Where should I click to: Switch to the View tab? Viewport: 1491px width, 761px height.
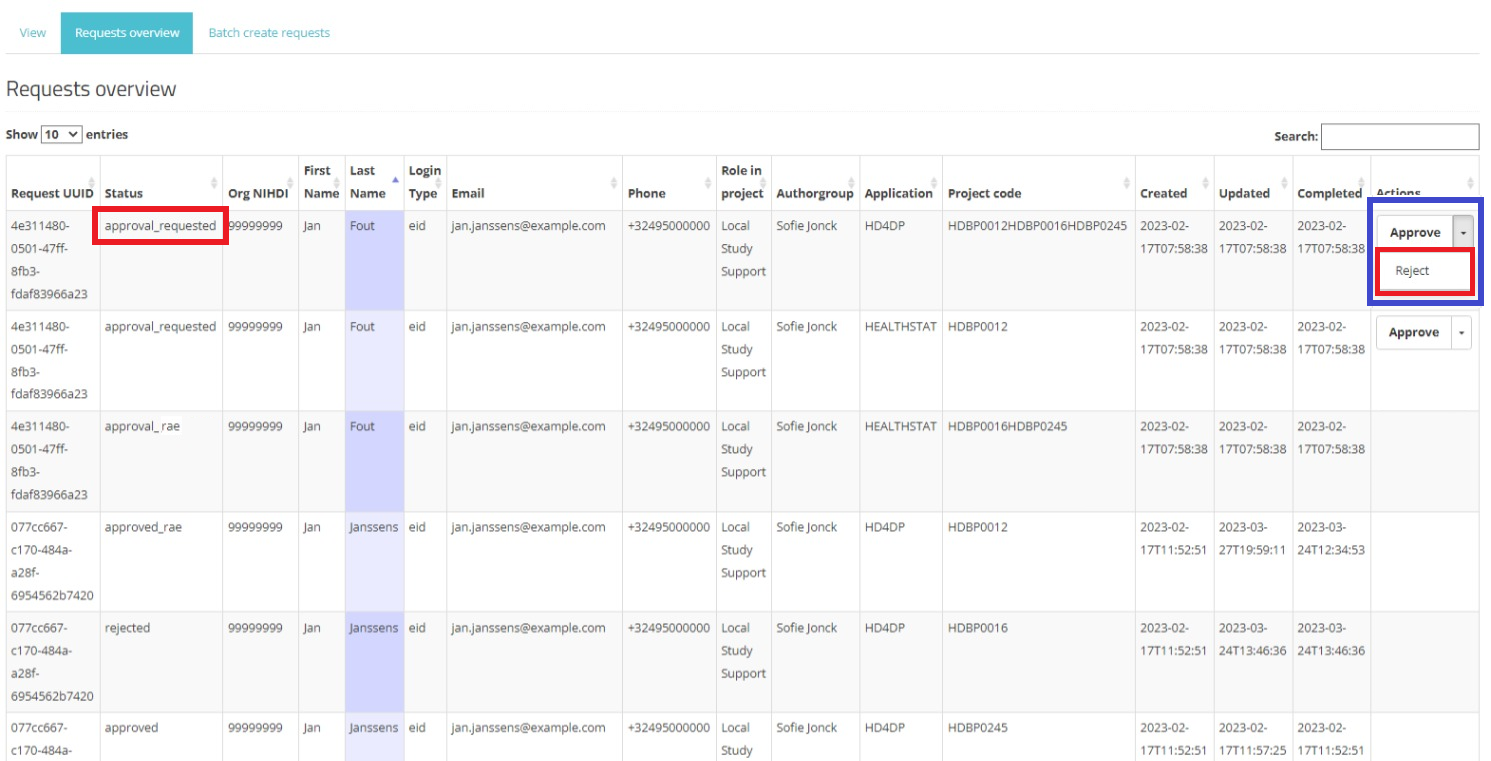pos(32,33)
